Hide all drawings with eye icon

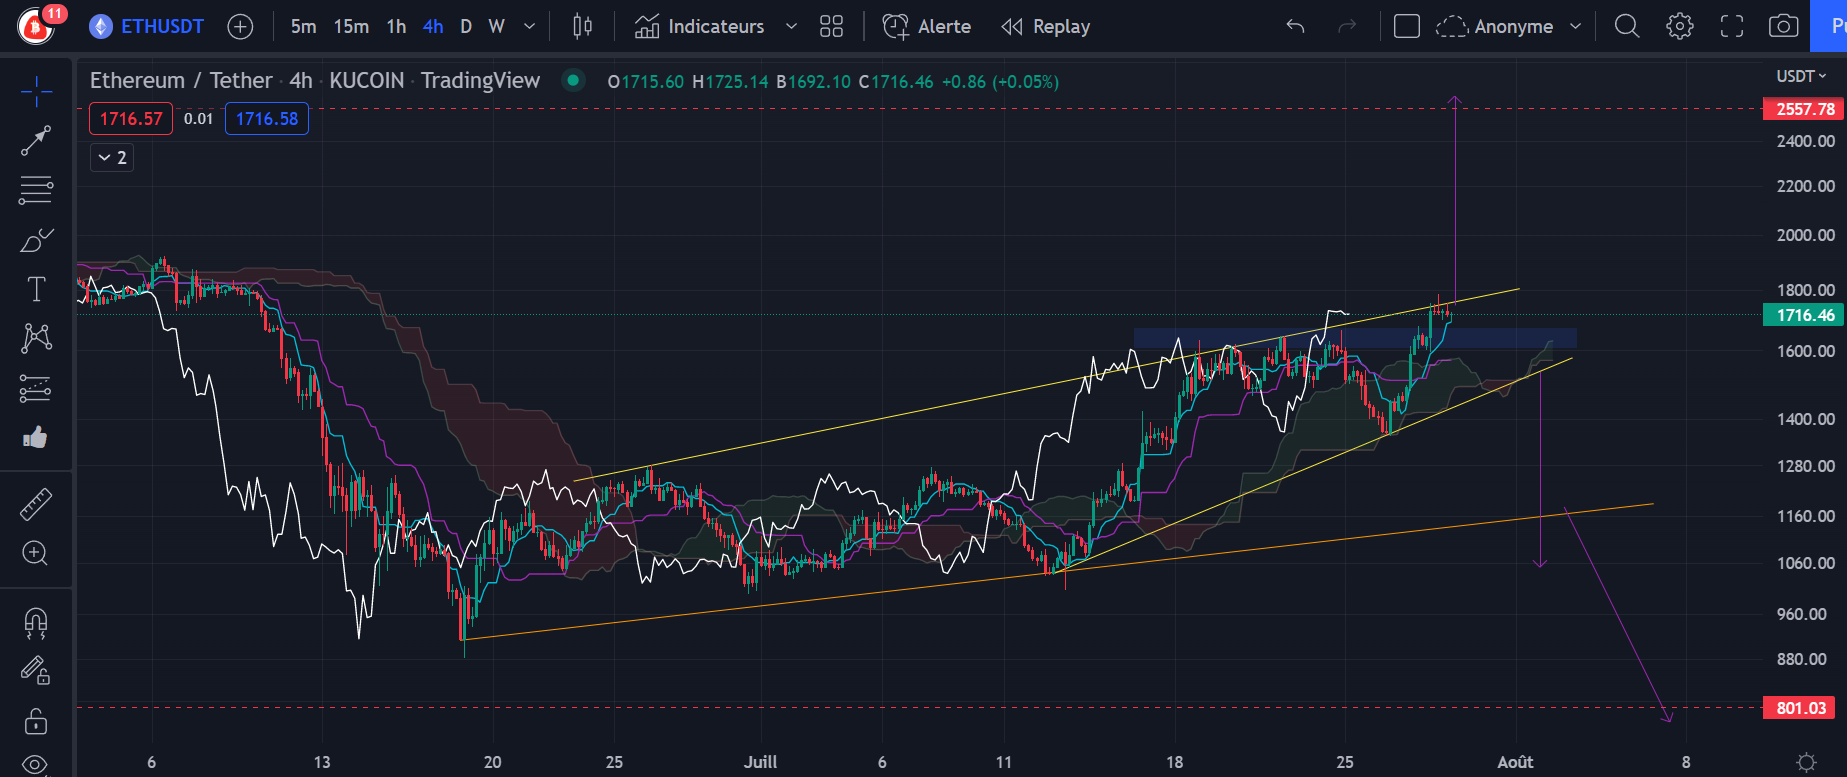36,765
